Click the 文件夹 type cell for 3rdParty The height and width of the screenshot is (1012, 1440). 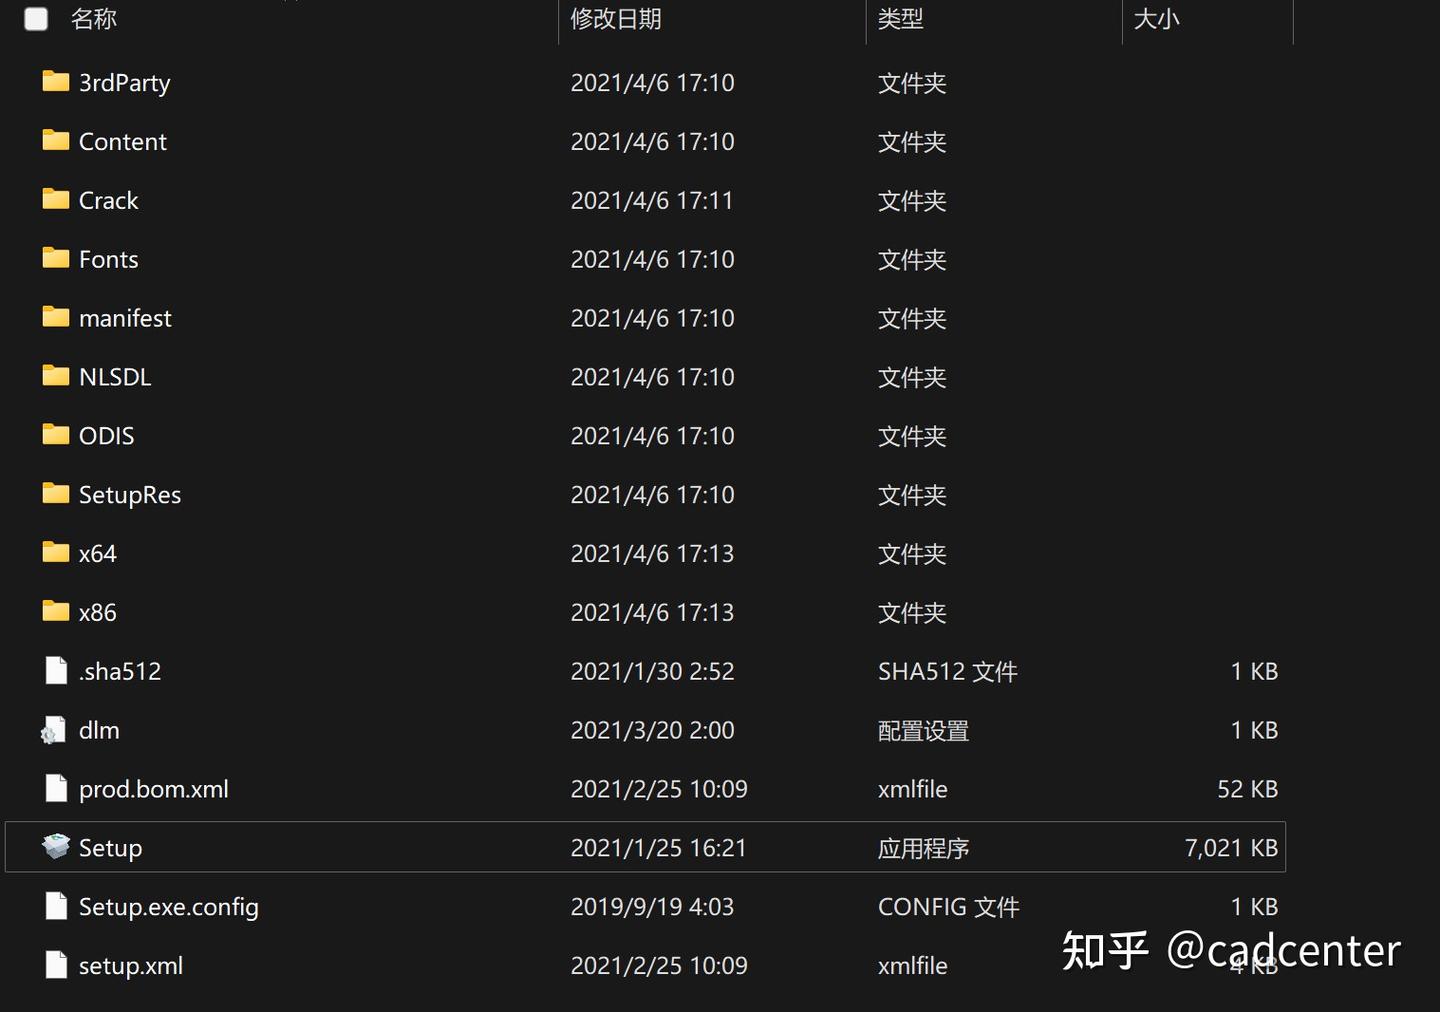(912, 83)
